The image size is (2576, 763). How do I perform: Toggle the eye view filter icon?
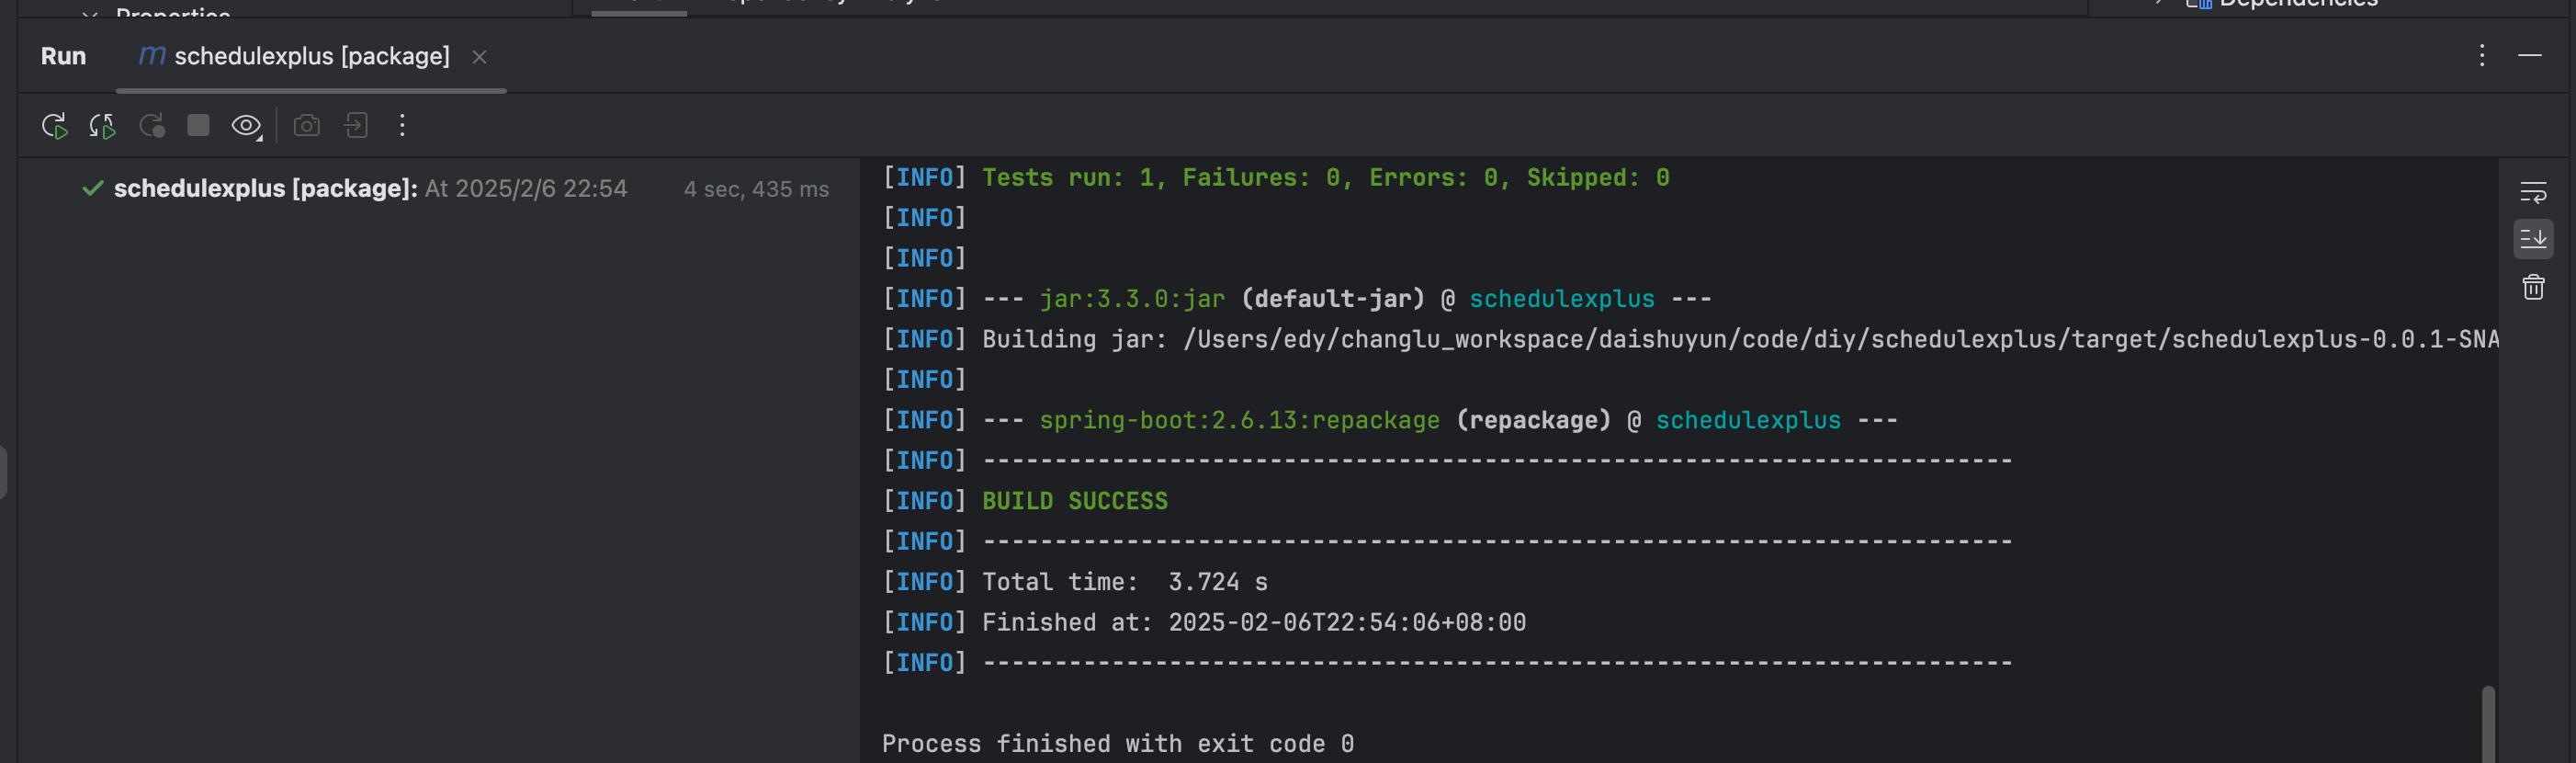(246, 126)
